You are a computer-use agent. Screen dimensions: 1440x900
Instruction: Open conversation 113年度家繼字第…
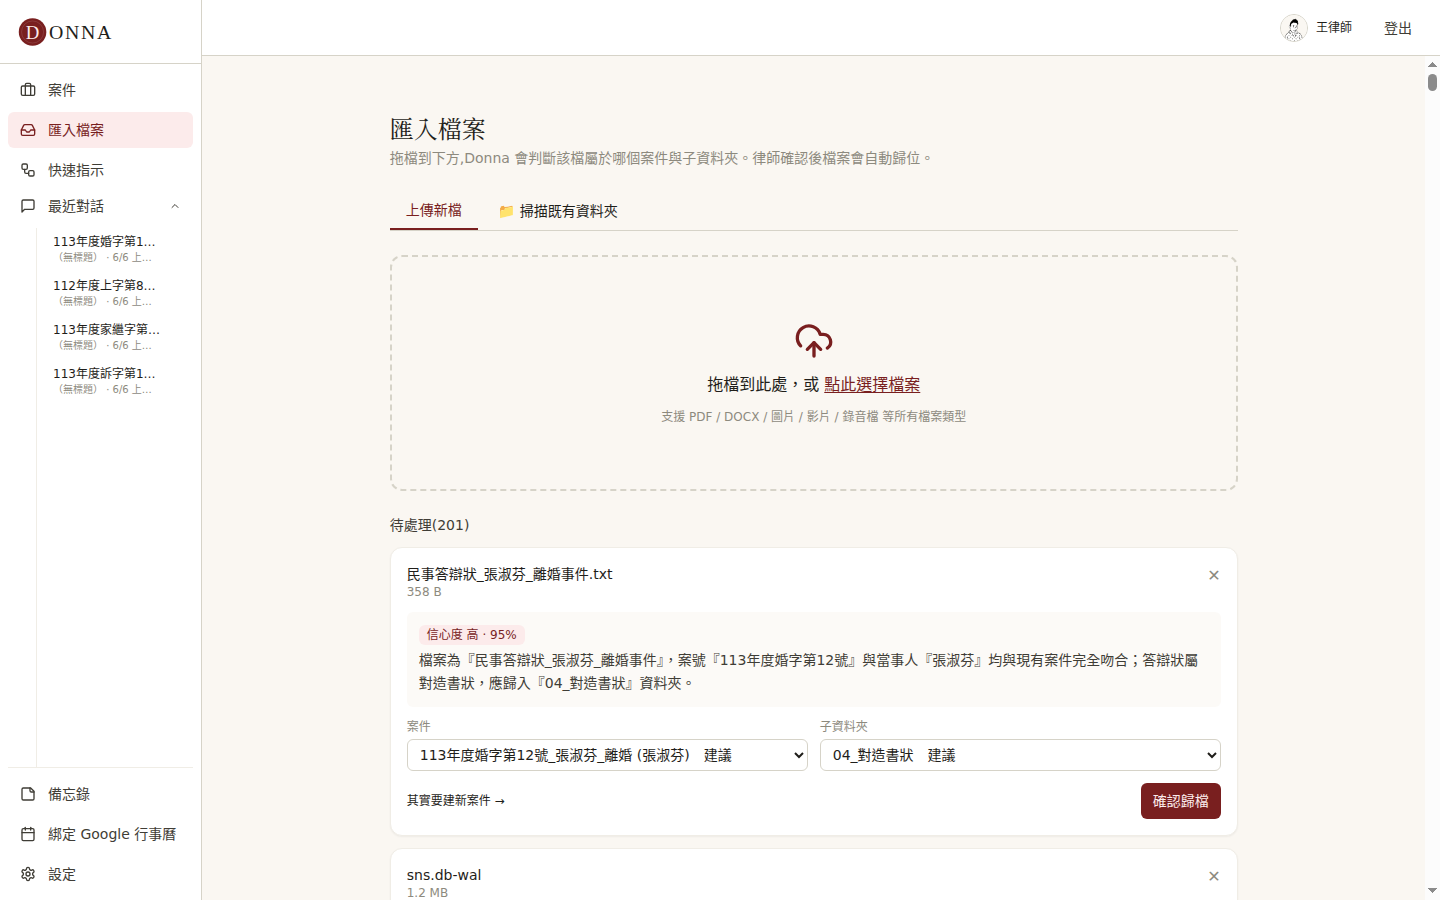(x=104, y=336)
